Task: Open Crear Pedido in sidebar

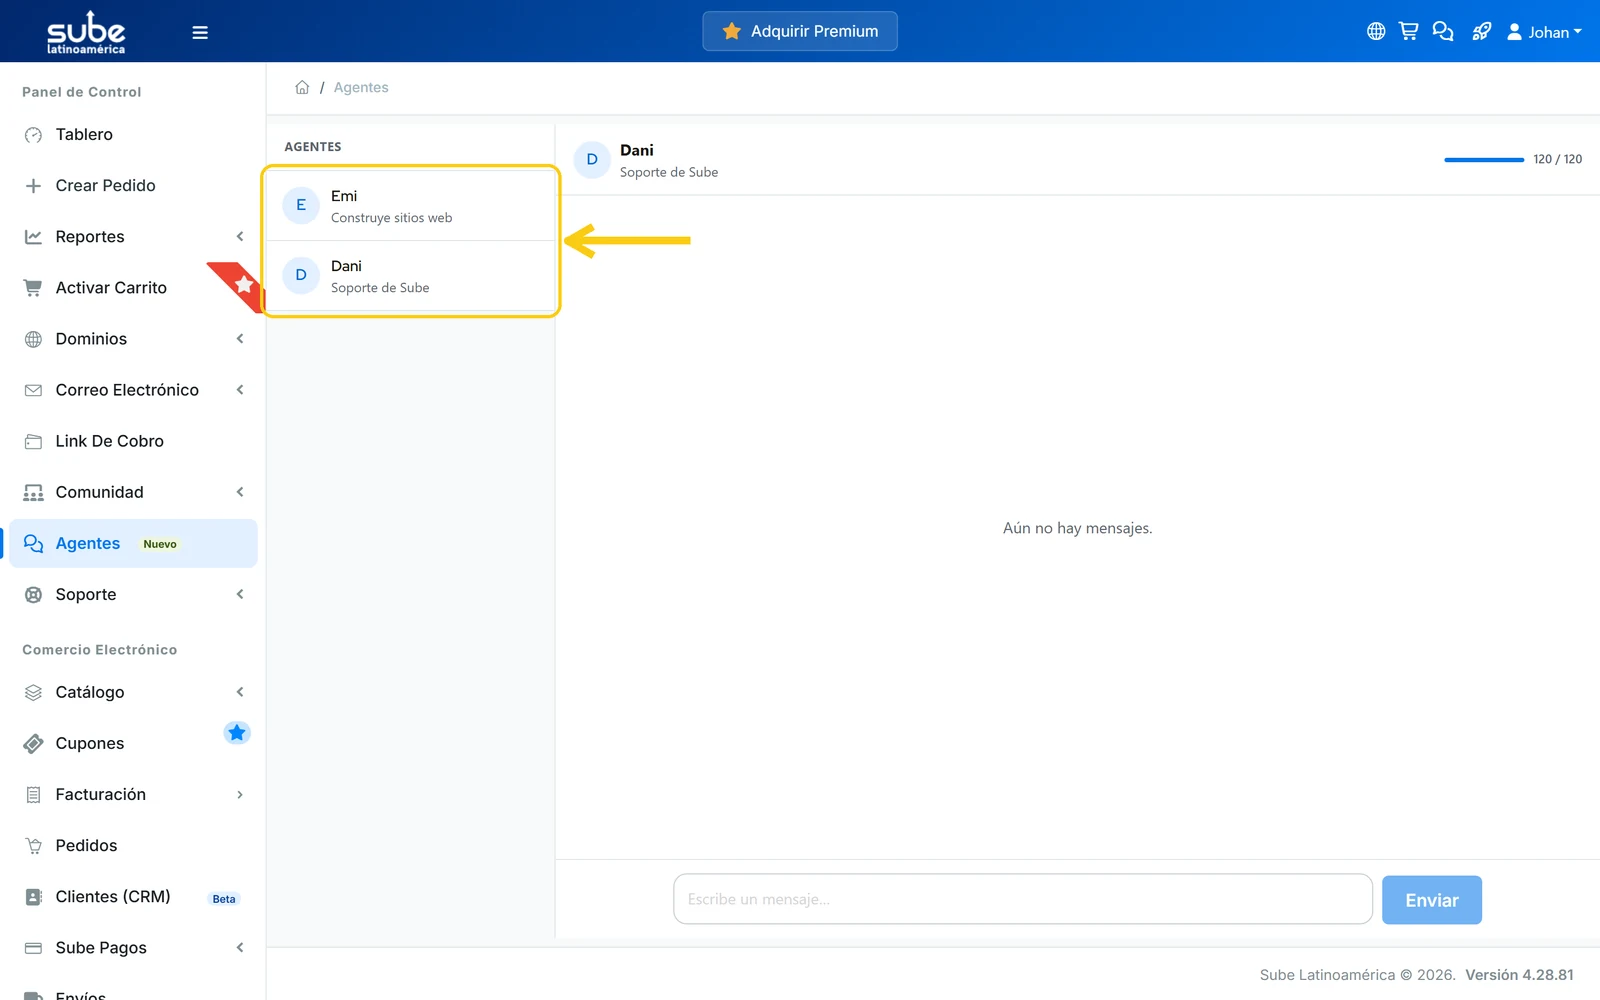Action: (x=133, y=185)
